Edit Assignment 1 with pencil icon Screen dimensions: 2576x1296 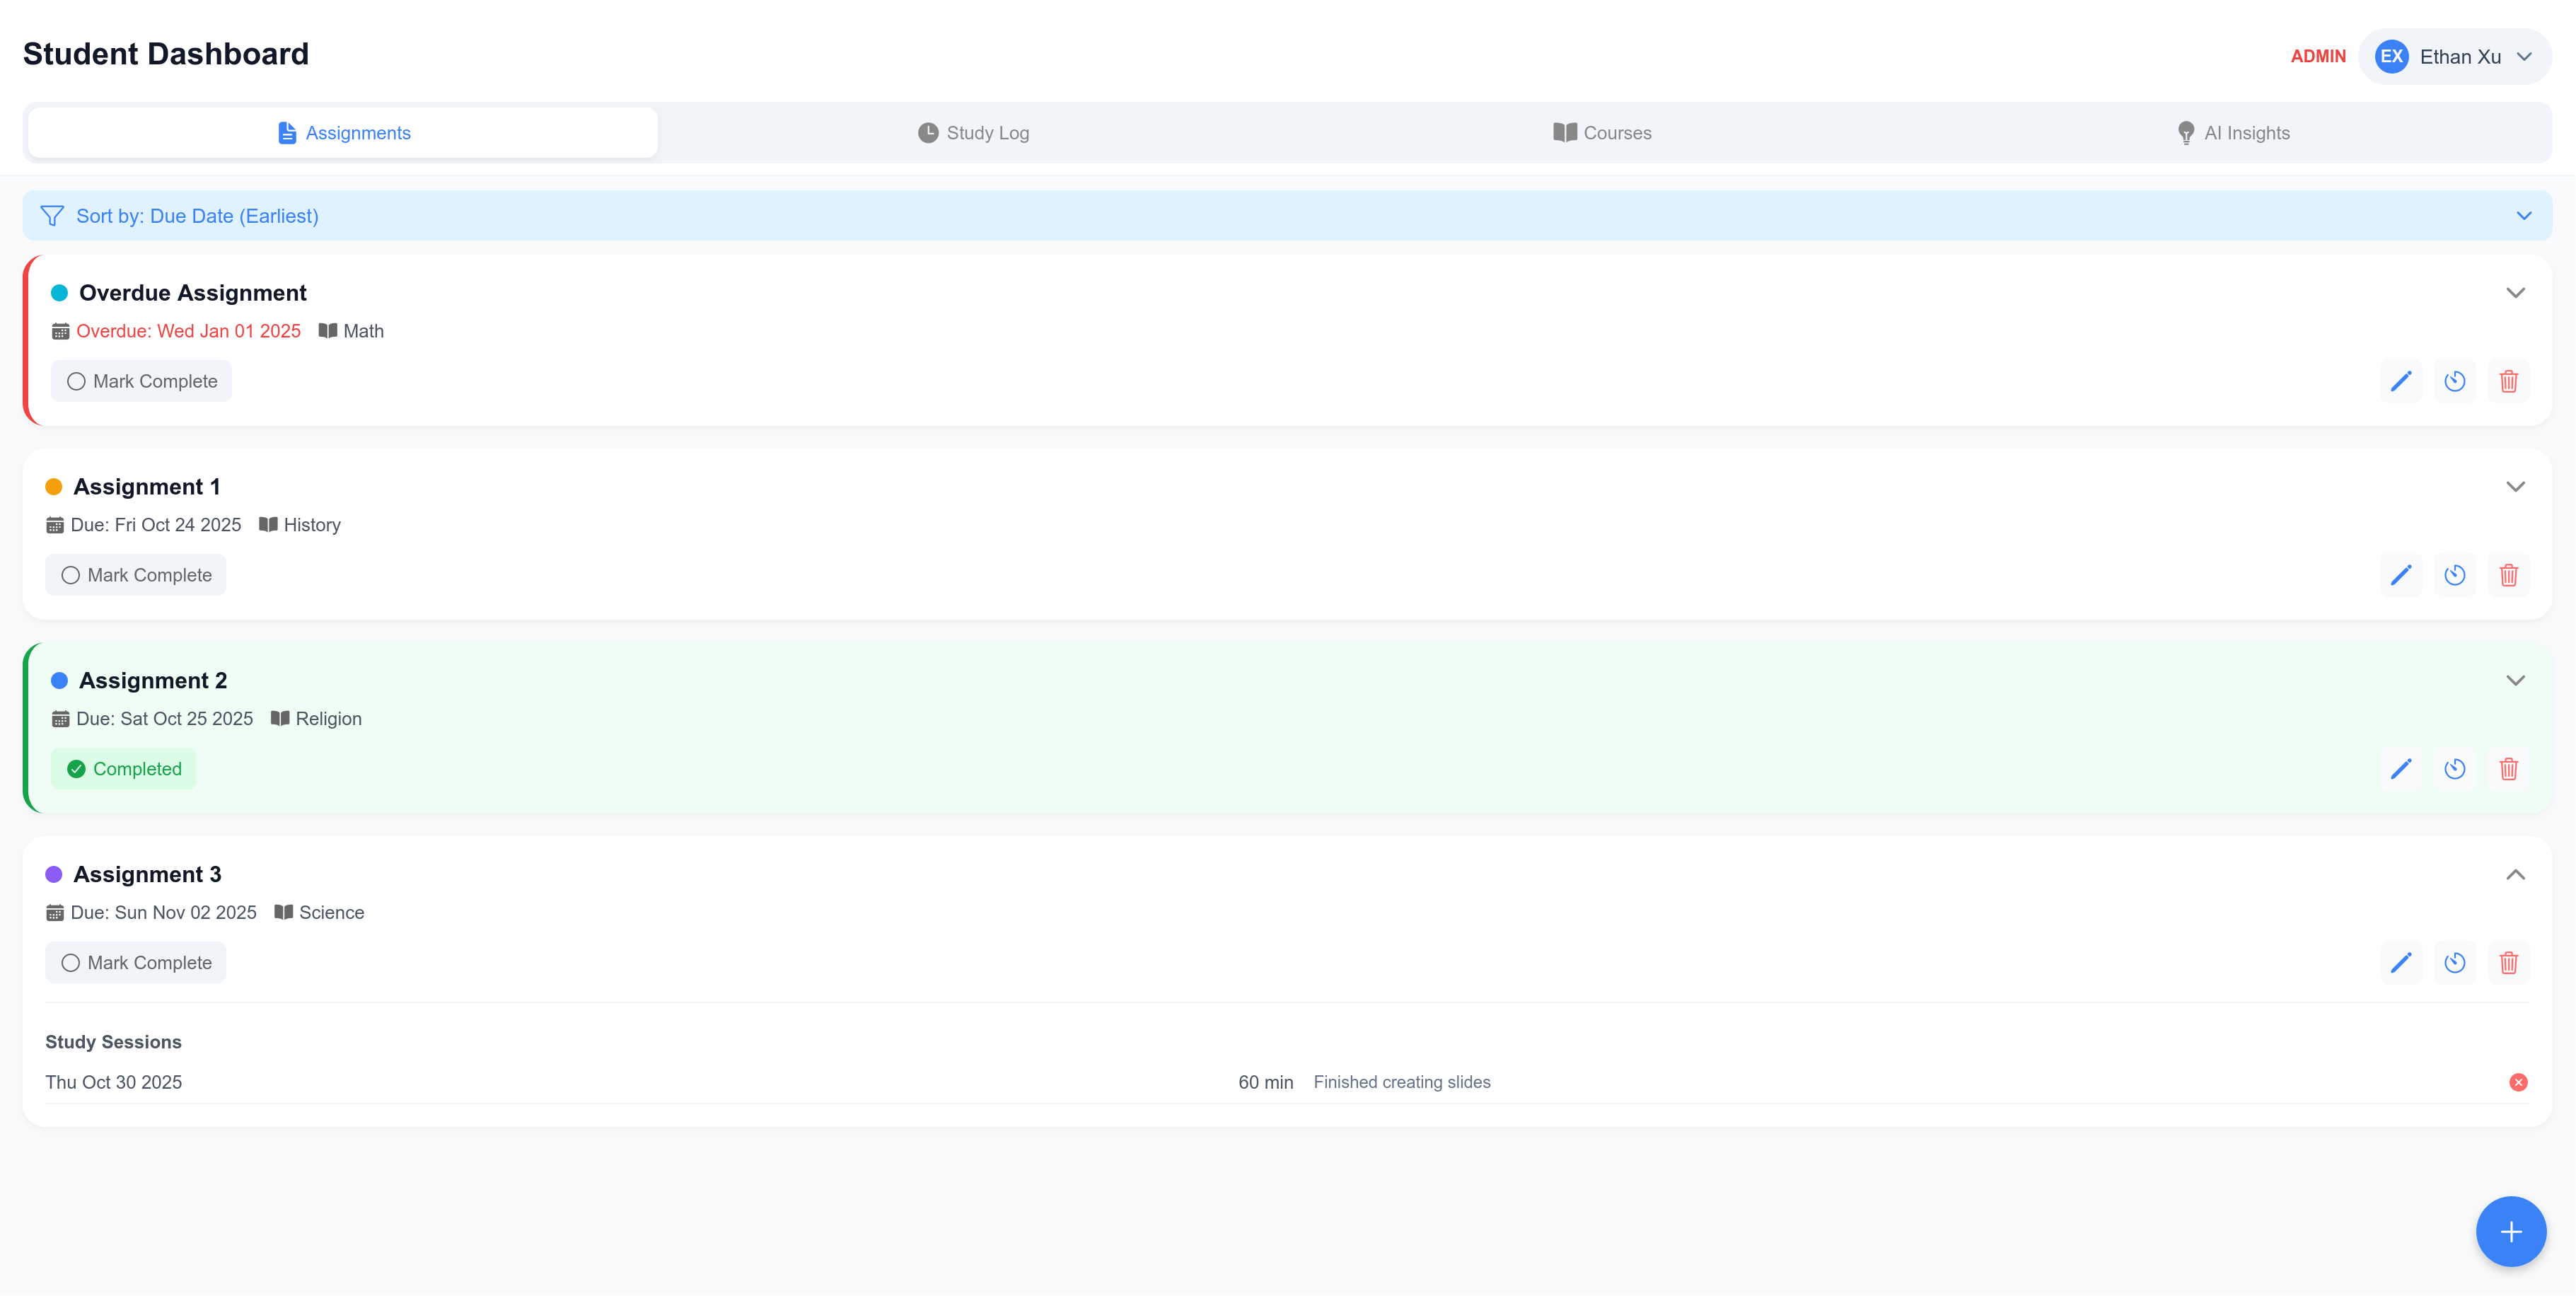(x=2401, y=575)
